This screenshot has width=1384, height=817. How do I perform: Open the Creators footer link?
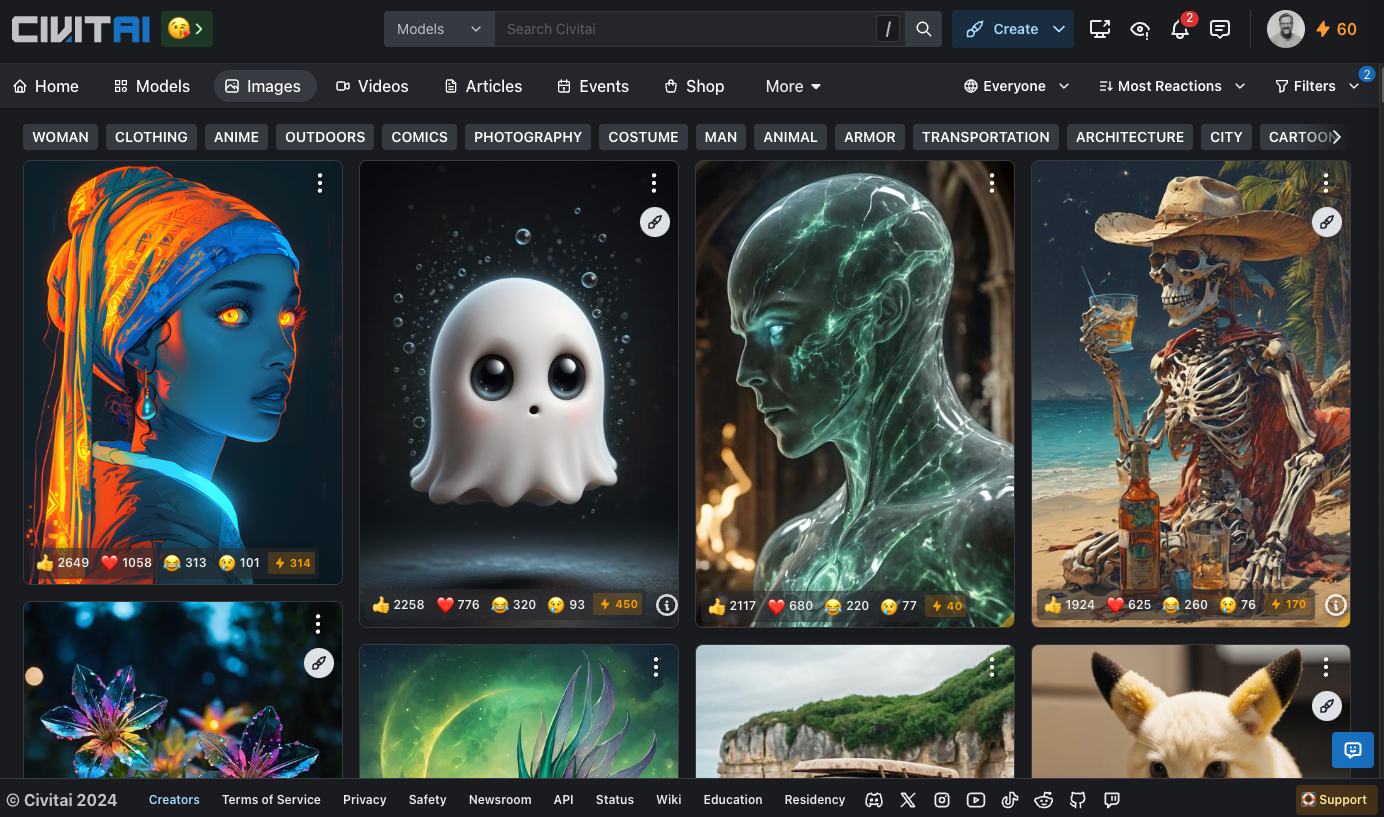(174, 800)
